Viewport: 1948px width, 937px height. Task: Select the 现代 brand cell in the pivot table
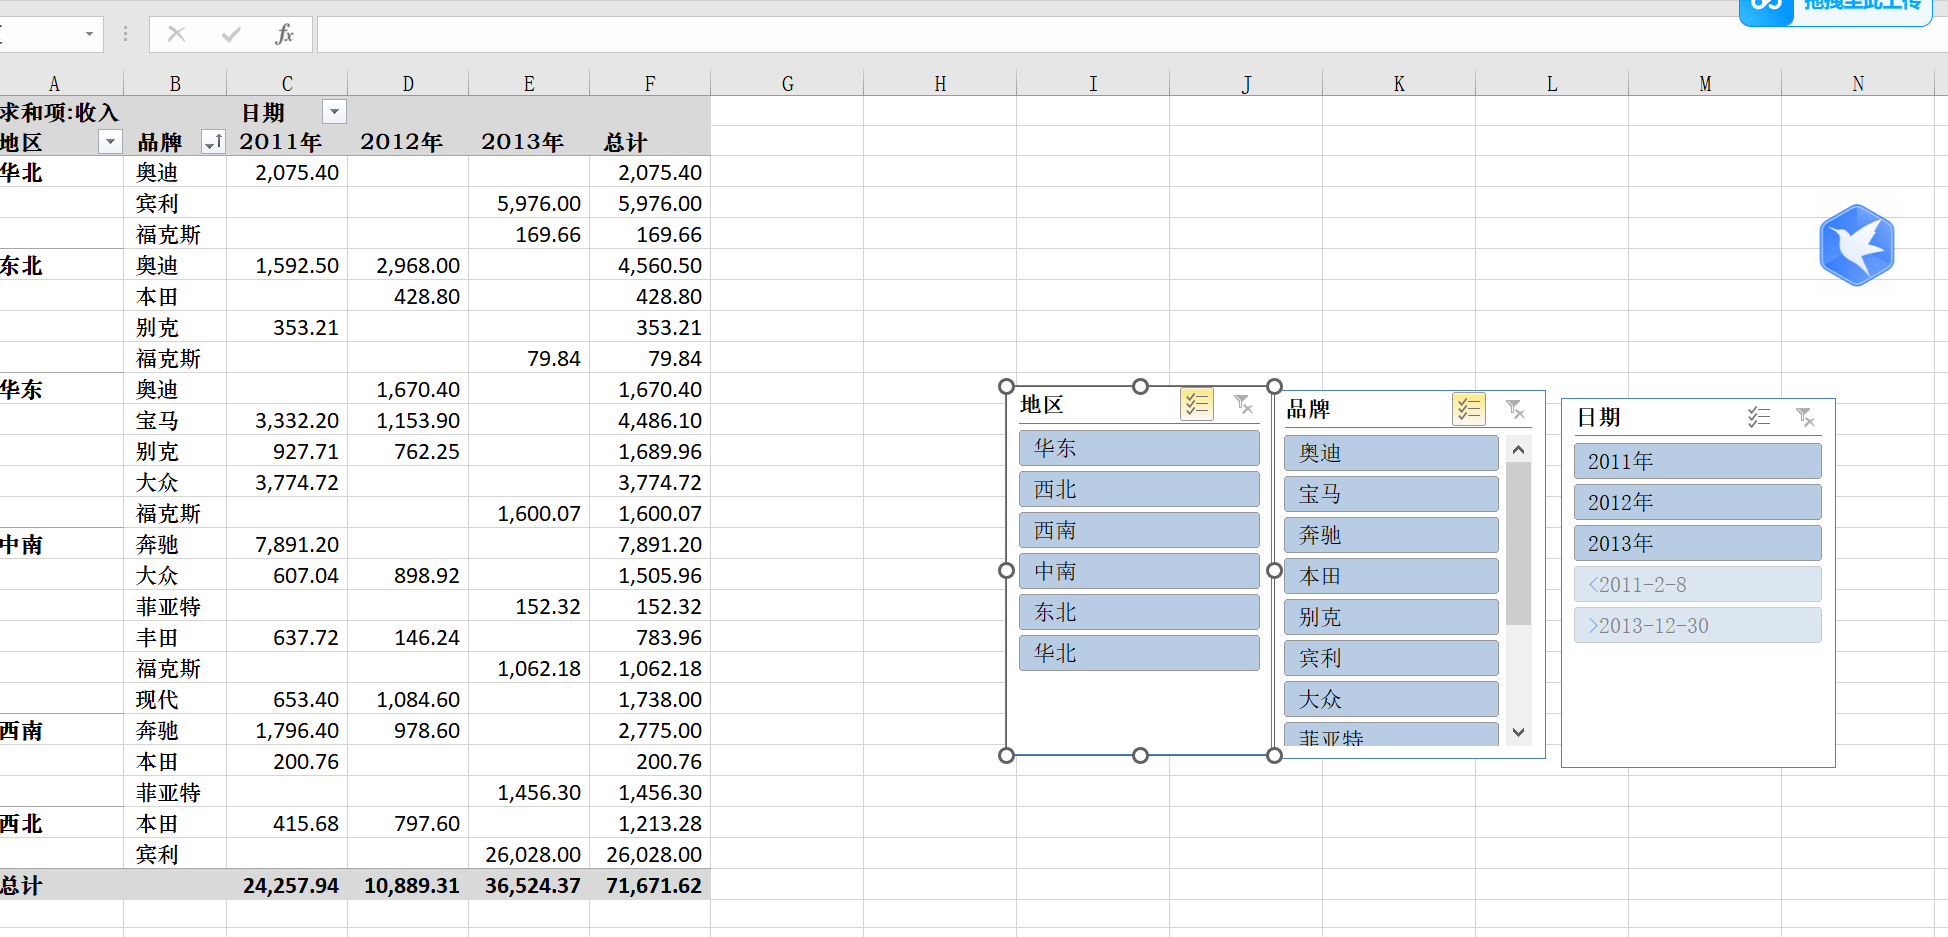(x=175, y=699)
